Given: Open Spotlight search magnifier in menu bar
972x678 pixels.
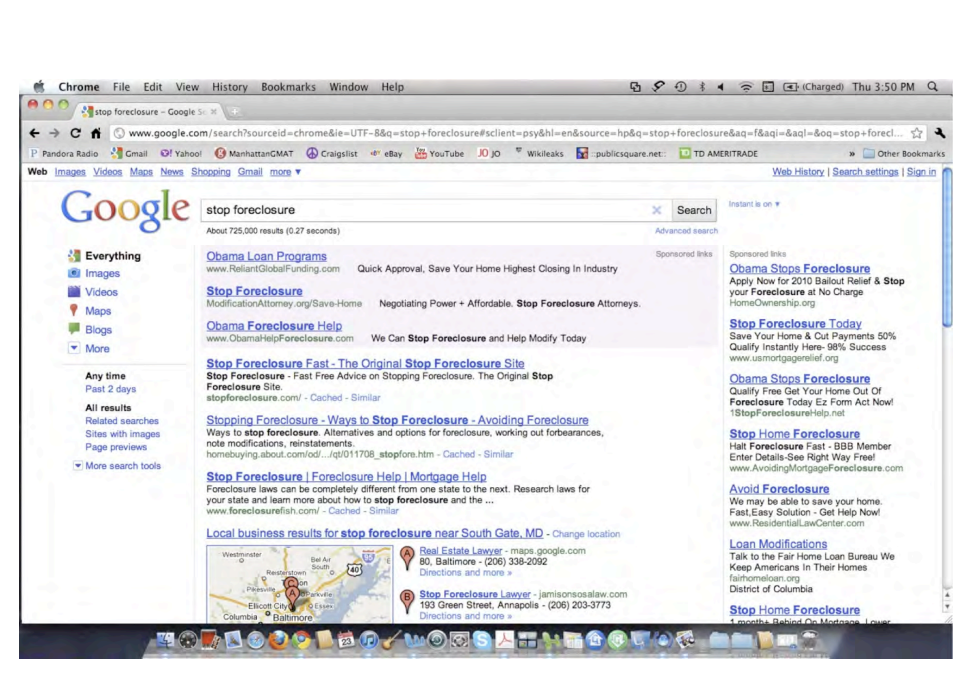Looking at the screenshot, I should pos(932,87).
